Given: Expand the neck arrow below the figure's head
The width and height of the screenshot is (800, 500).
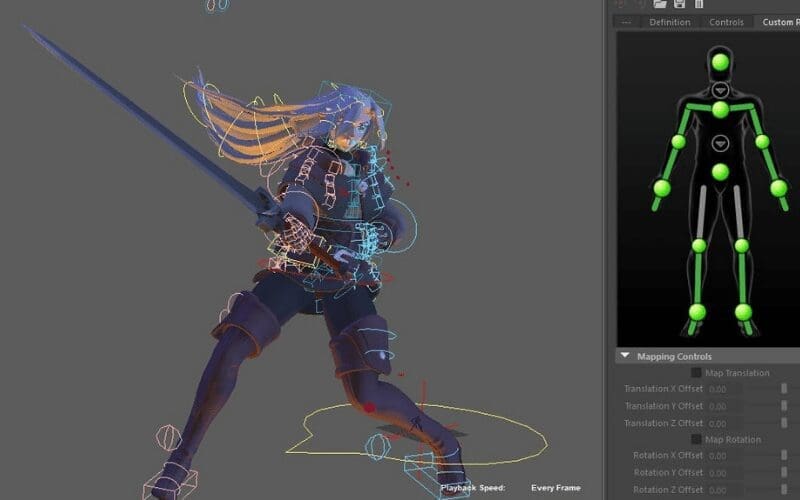Looking at the screenshot, I should point(720,90).
